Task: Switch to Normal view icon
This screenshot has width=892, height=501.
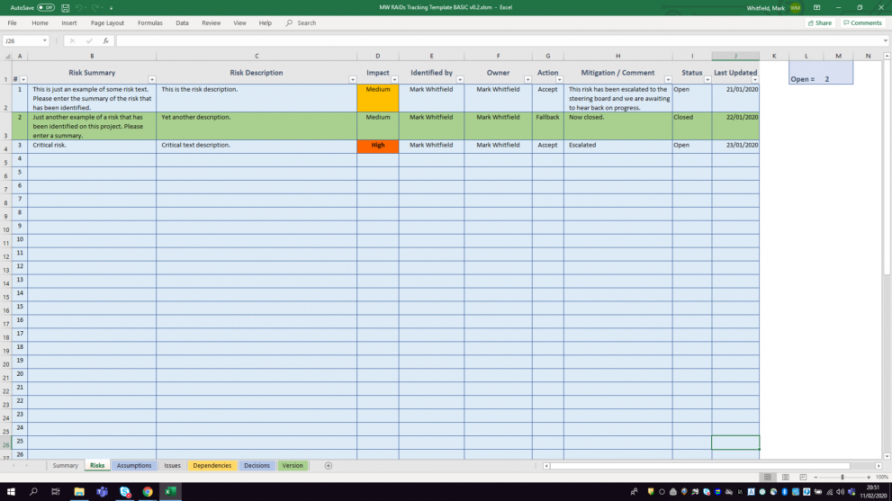Action: (x=767, y=477)
